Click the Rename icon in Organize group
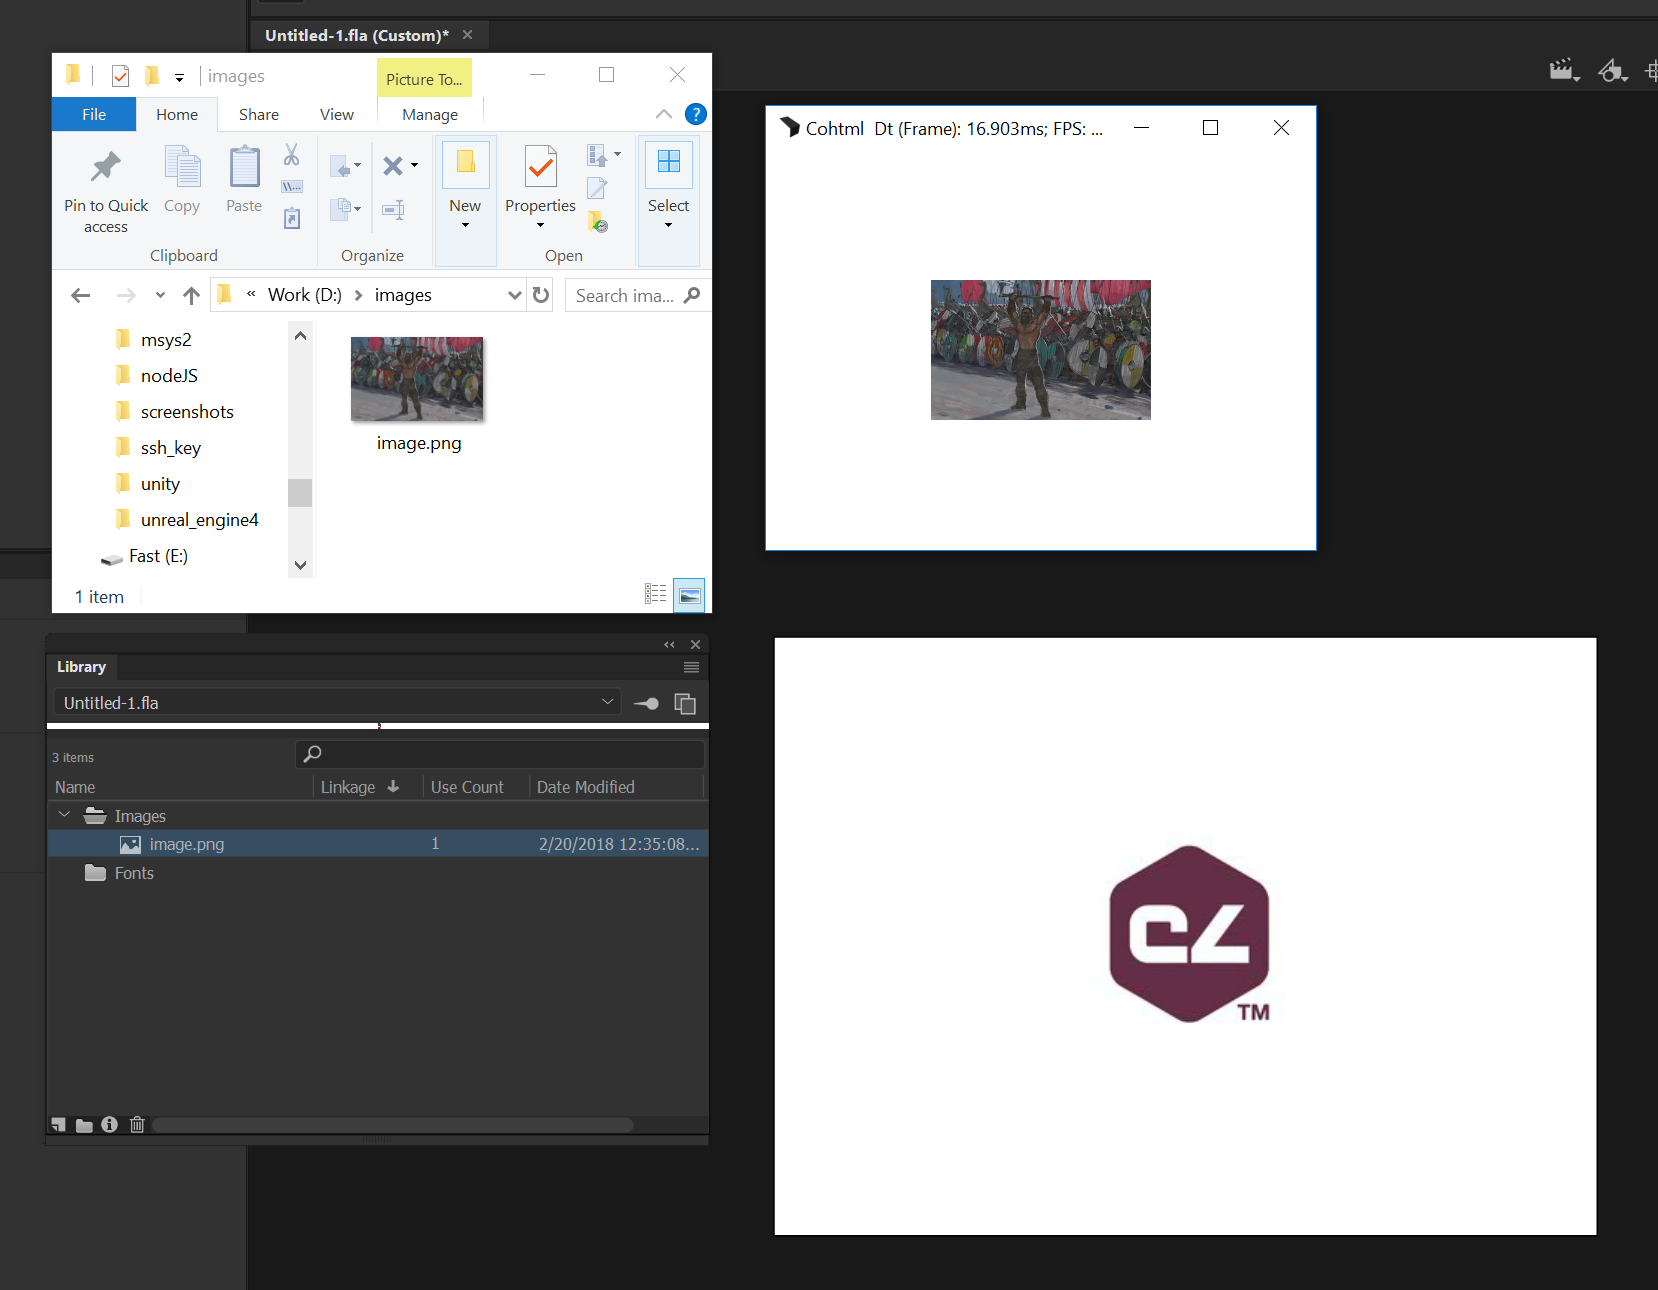The width and height of the screenshot is (1658, 1290). [x=394, y=209]
